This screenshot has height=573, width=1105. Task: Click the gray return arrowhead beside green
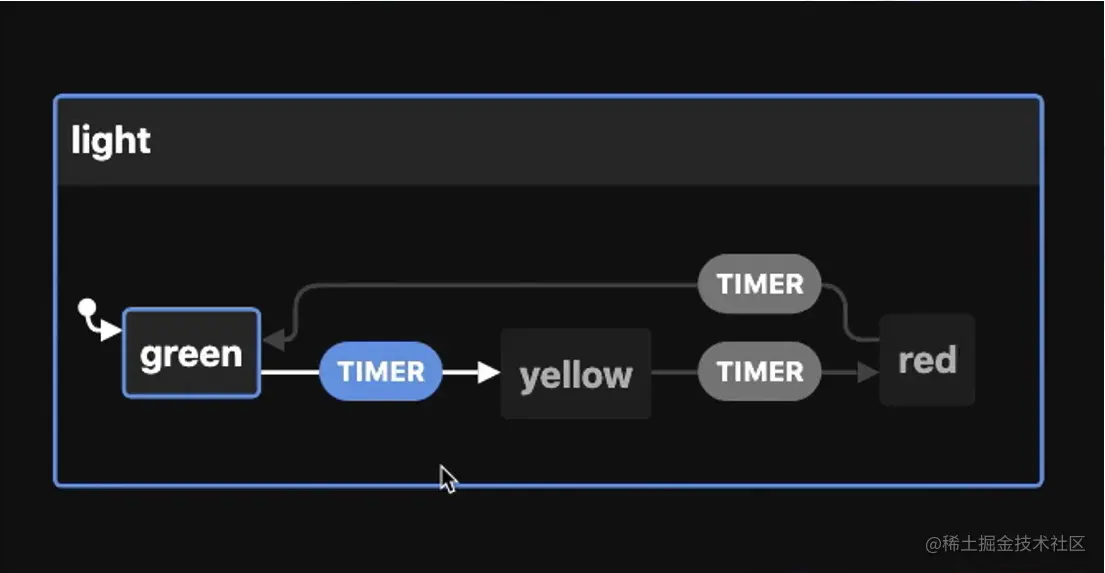pyautogui.click(x=273, y=340)
